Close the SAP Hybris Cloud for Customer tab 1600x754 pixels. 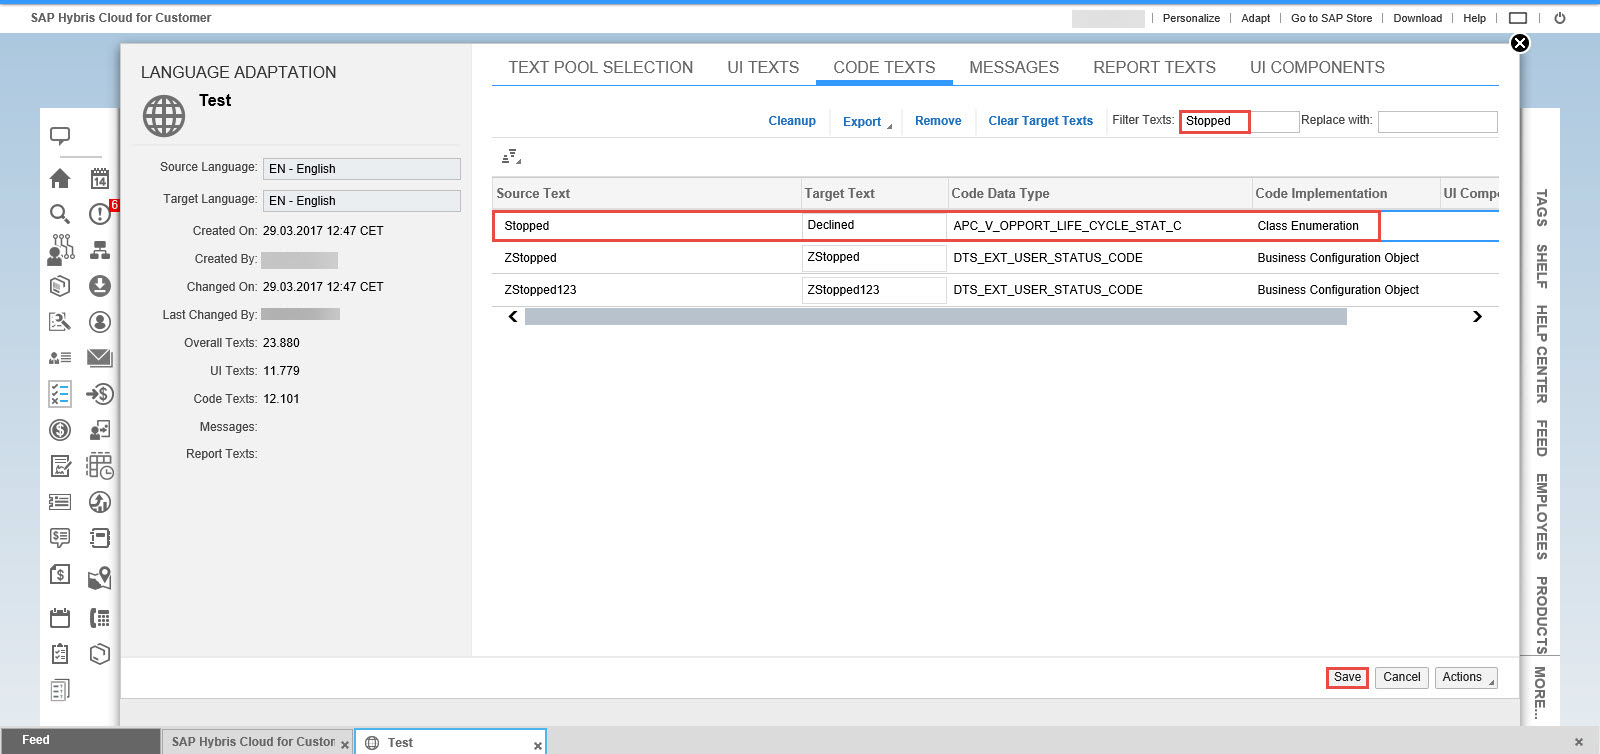(x=345, y=745)
